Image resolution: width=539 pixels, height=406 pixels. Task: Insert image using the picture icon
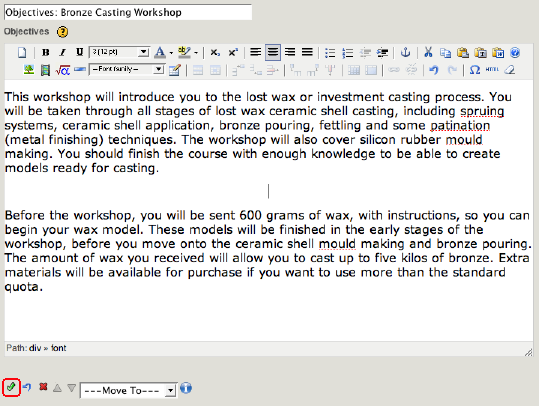click(x=29, y=70)
